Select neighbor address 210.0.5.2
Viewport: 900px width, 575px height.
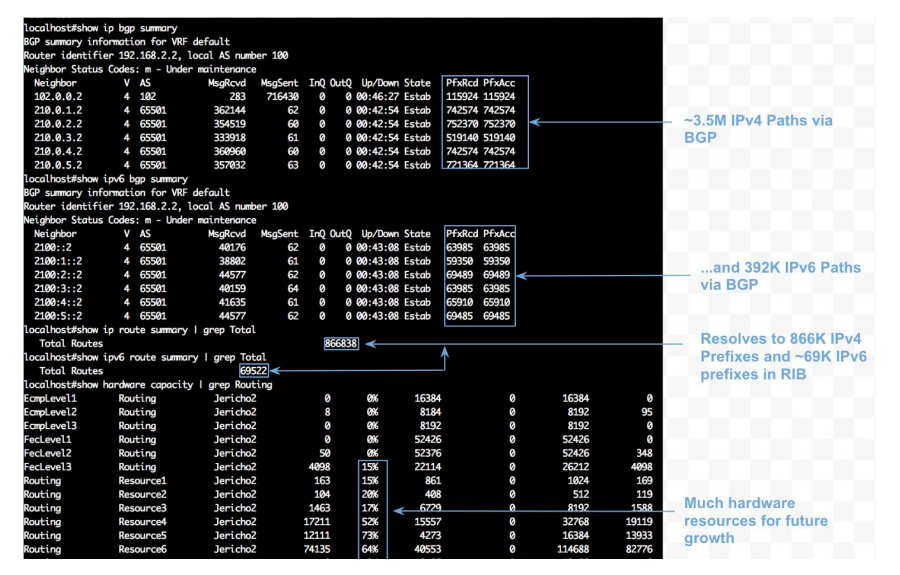[x=58, y=165]
